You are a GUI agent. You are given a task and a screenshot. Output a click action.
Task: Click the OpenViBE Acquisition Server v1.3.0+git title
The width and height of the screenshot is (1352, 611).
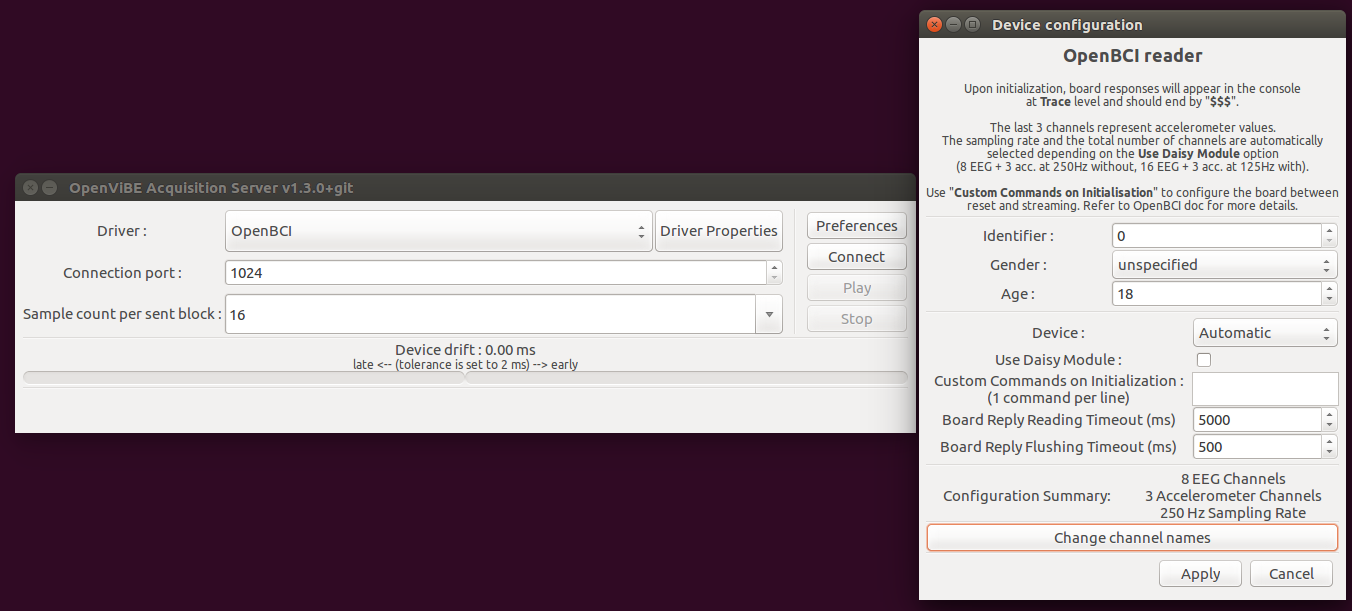pyautogui.click(x=211, y=188)
